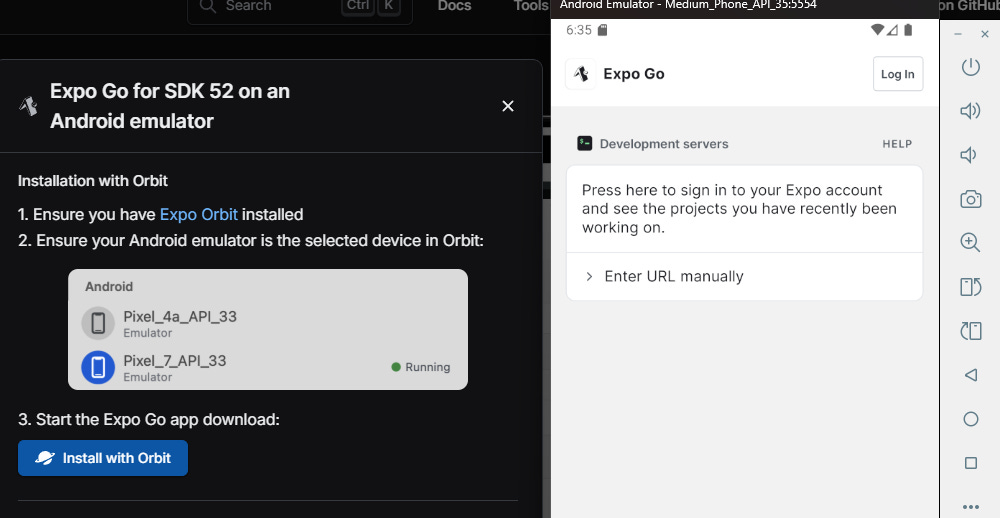The width and height of the screenshot is (1000, 518).
Task: Rotate emulator right using rotate icon
Action: [x=971, y=330]
